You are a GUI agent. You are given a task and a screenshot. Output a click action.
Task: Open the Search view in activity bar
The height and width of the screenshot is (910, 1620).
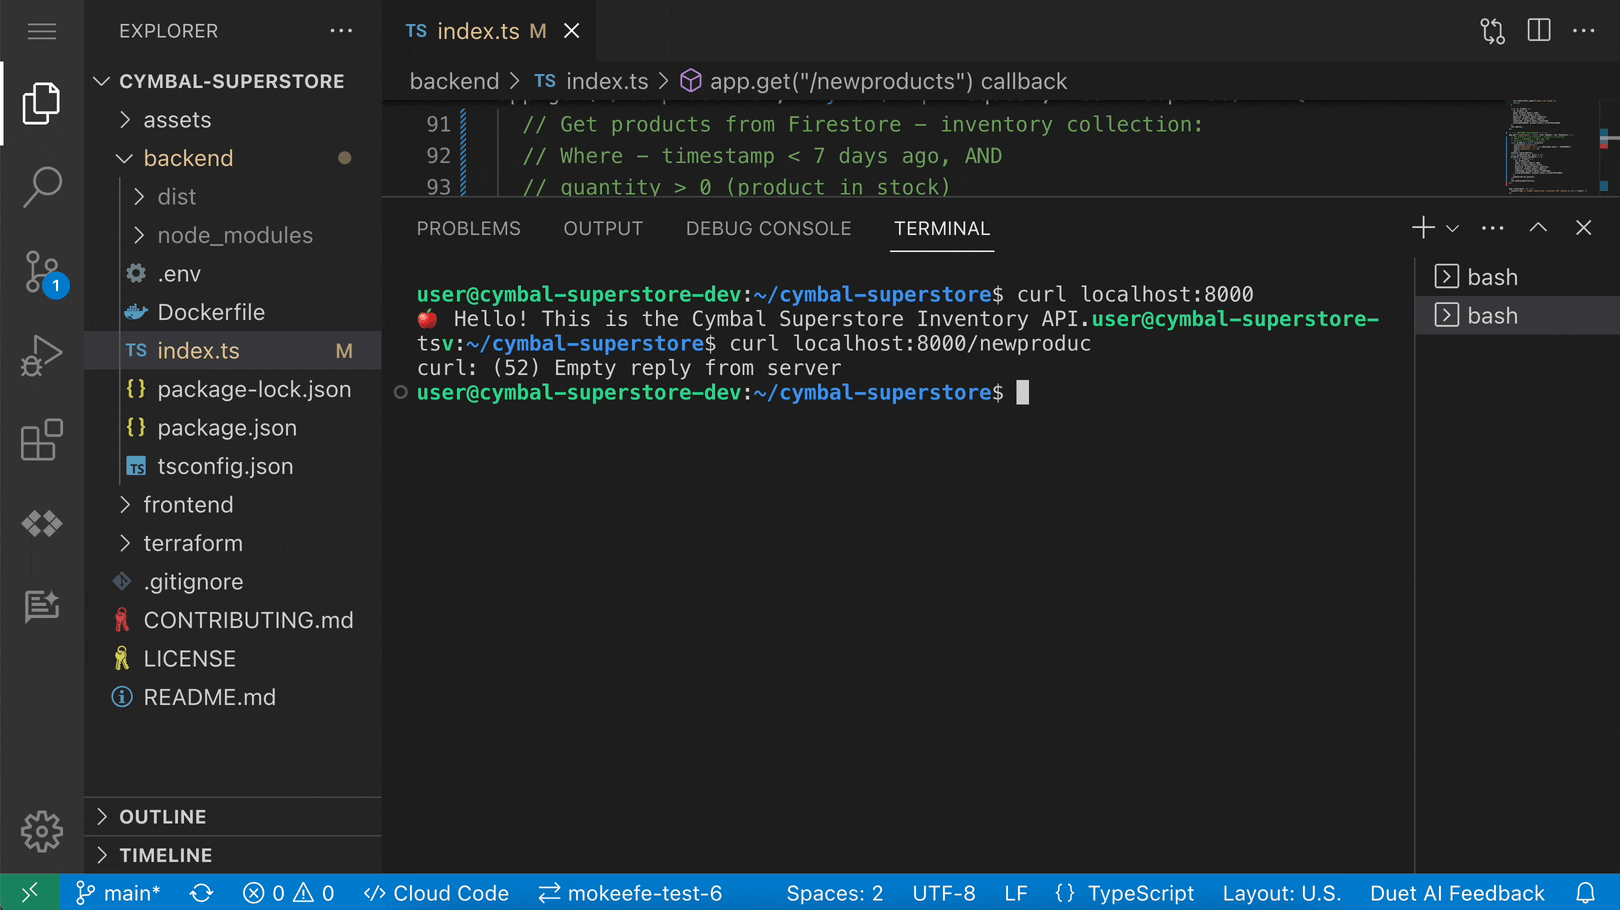pyautogui.click(x=42, y=187)
